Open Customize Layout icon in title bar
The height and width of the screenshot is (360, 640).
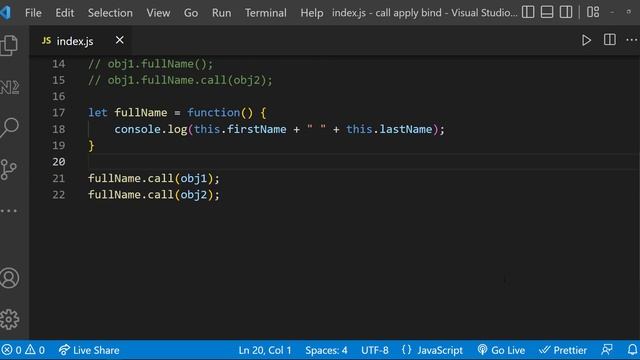pos(593,12)
